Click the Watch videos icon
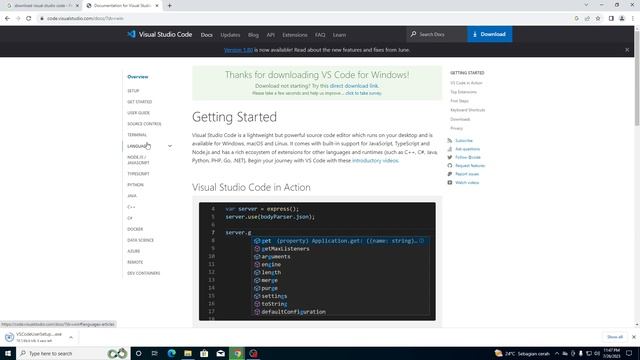Screen dimensions: 640x360 pos(450,182)
